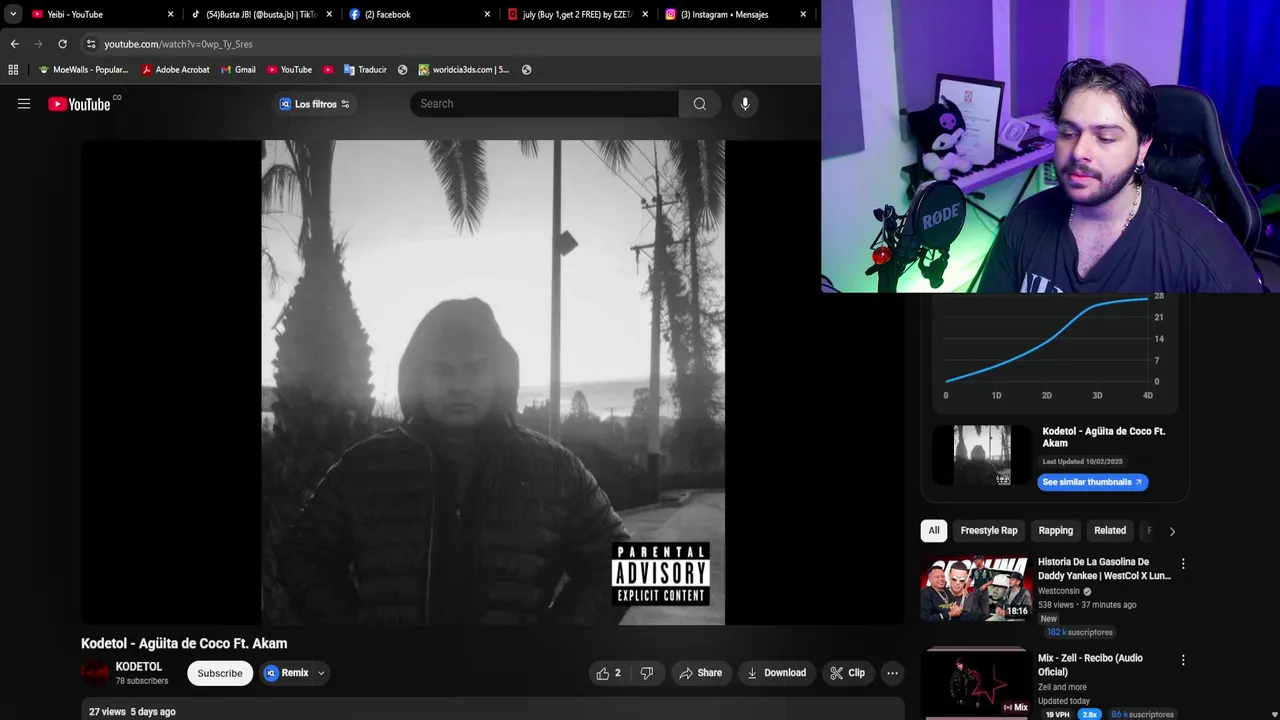Image resolution: width=1280 pixels, height=720 pixels.
Task: Start voice search with microphone icon
Action: pos(745,104)
